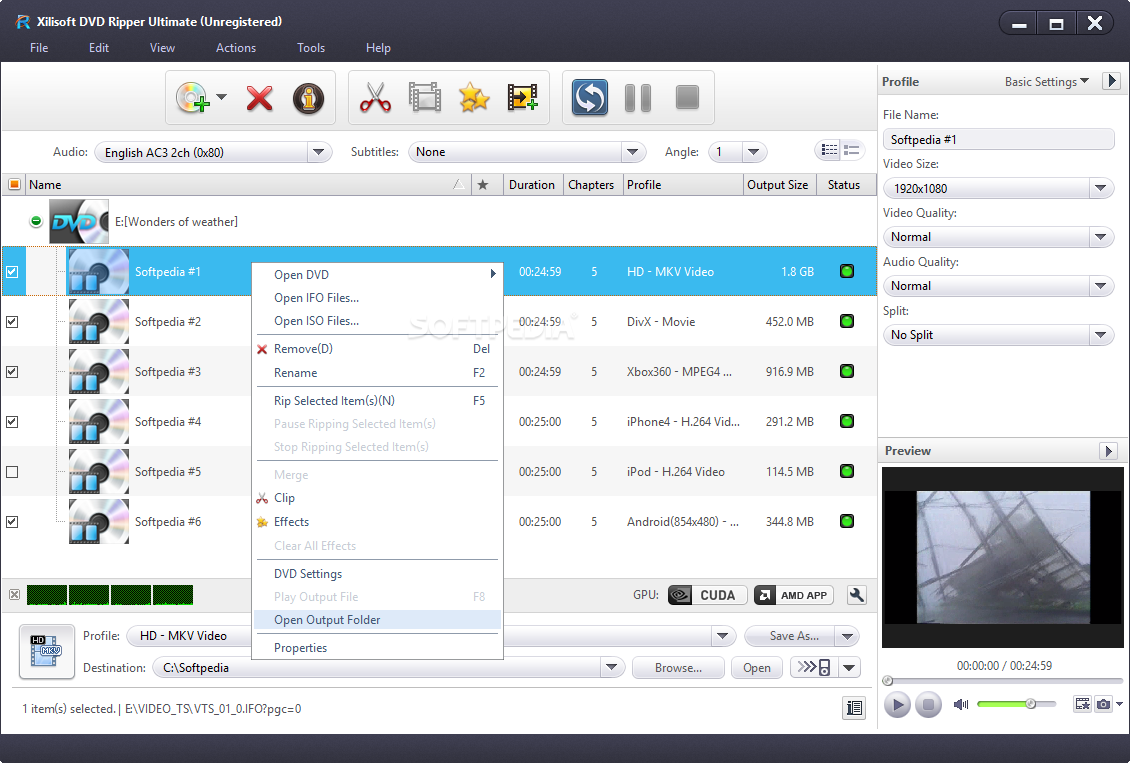Expand the Preview panel arrow button

[1108, 451]
